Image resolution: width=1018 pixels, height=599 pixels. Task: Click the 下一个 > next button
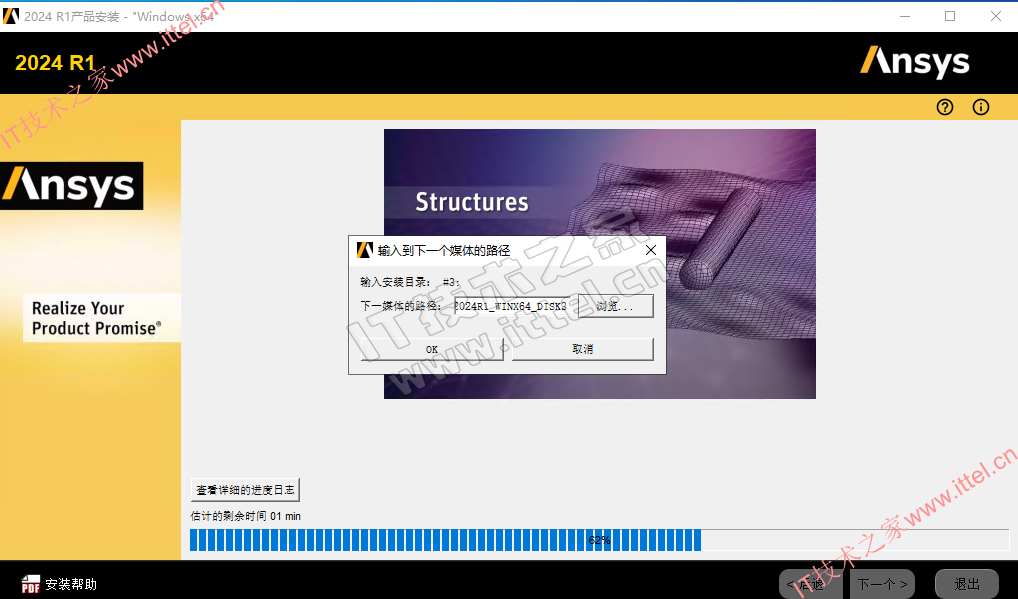click(882, 584)
